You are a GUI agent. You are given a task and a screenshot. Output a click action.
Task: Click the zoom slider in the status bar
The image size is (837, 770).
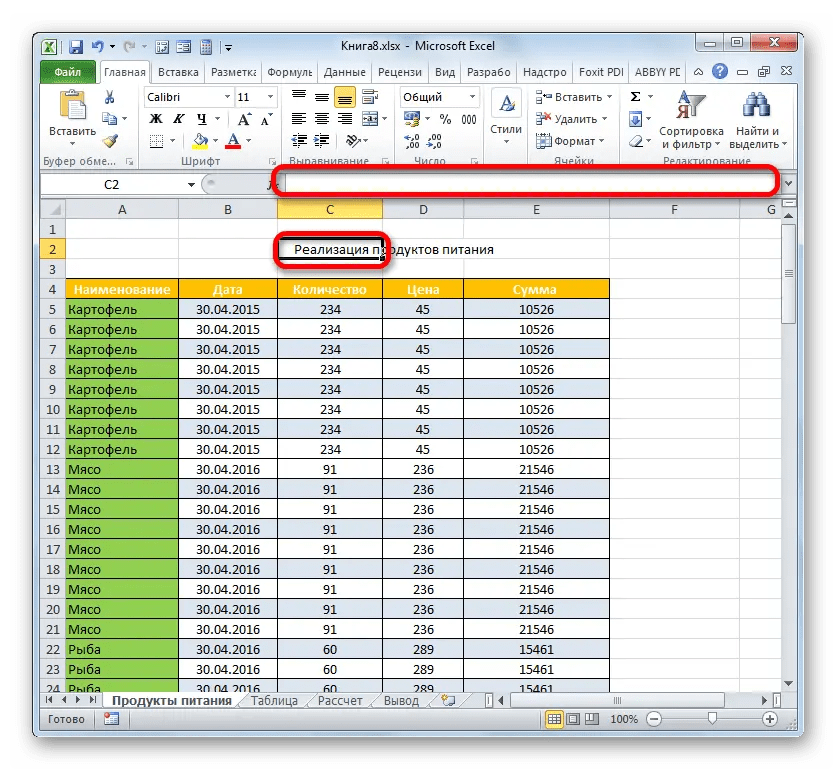coord(712,719)
